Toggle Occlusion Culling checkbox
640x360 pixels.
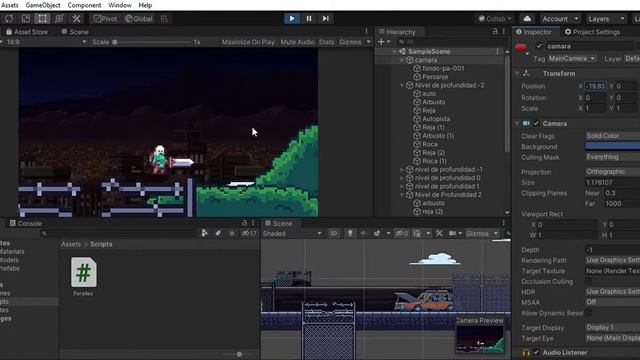(589, 281)
